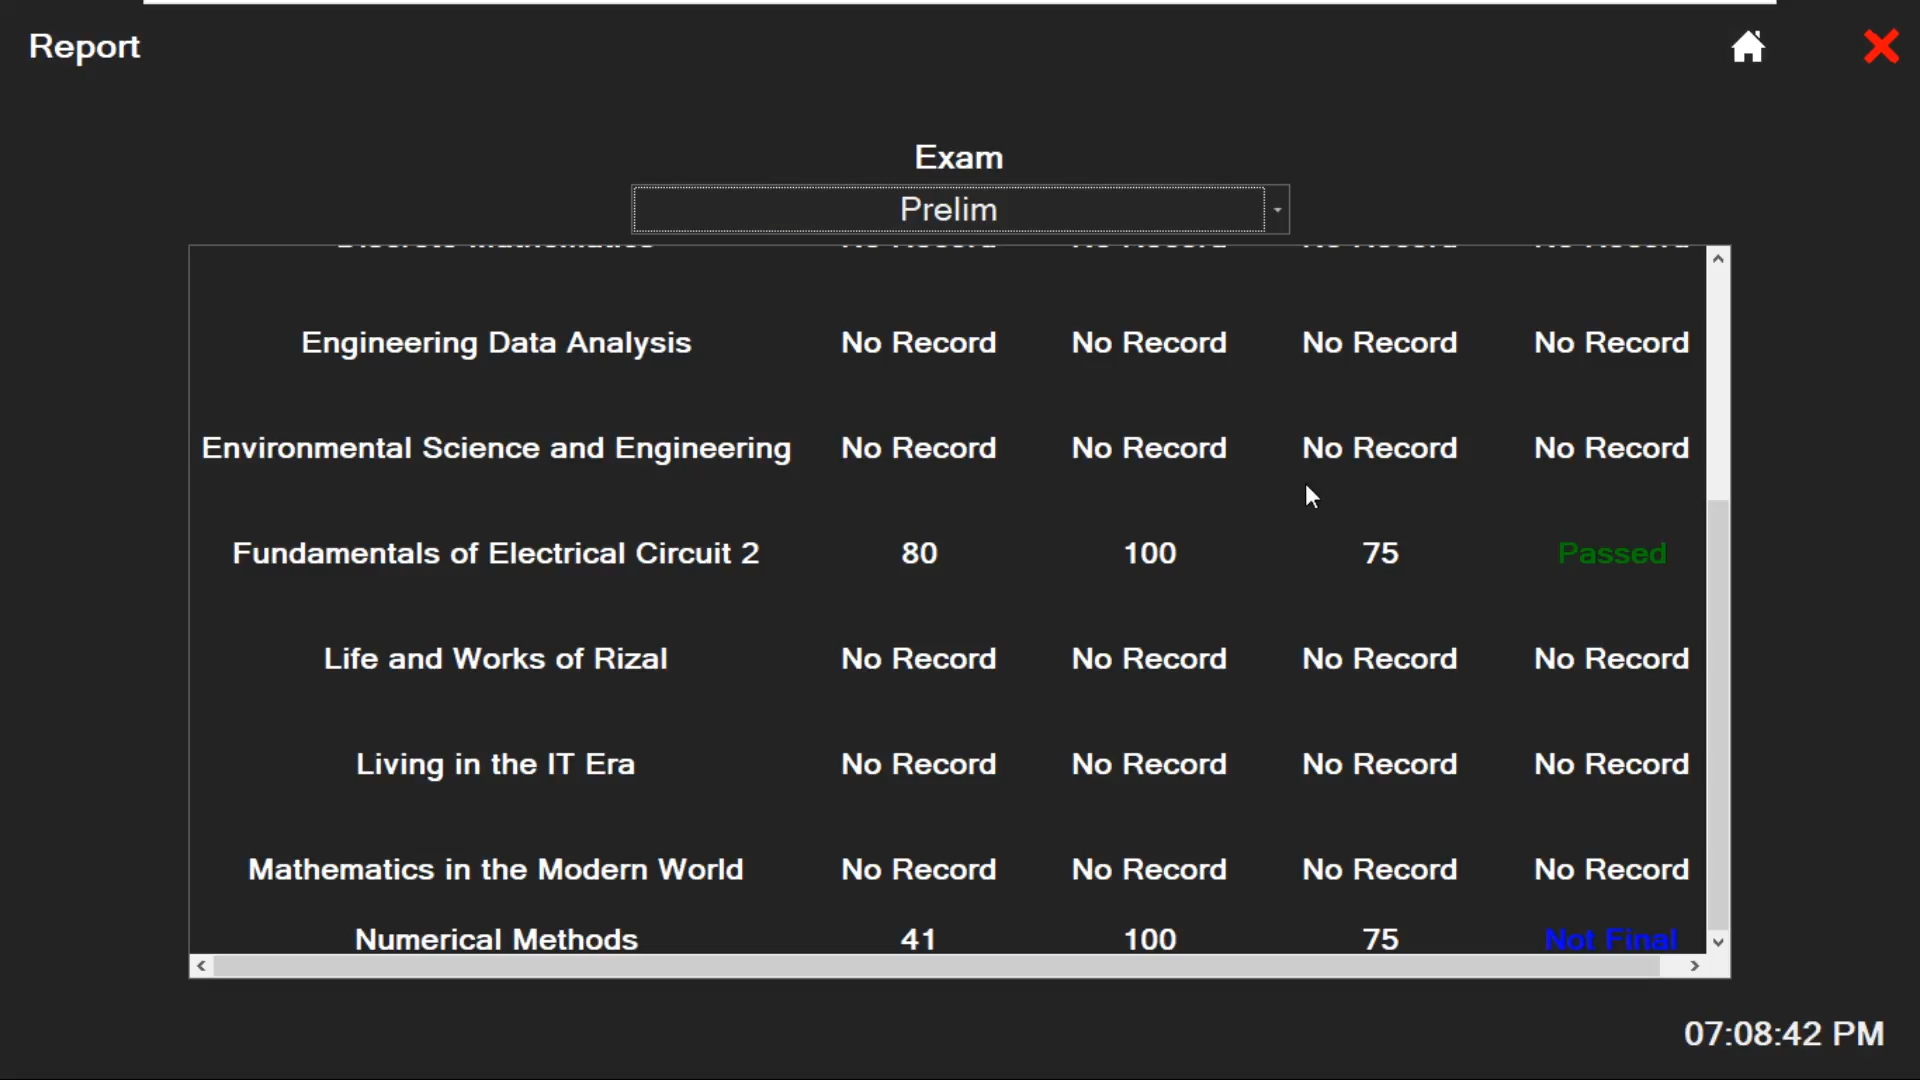Image resolution: width=1920 pixels, height=1080 pixels.
Task: Click the scrollbar up arrow
Action: (1718, 259)
